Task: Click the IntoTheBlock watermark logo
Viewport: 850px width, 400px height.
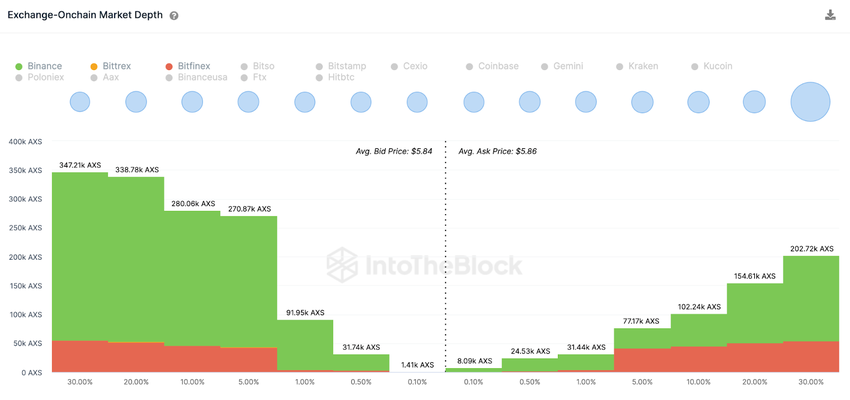Action: click(425, 265)
